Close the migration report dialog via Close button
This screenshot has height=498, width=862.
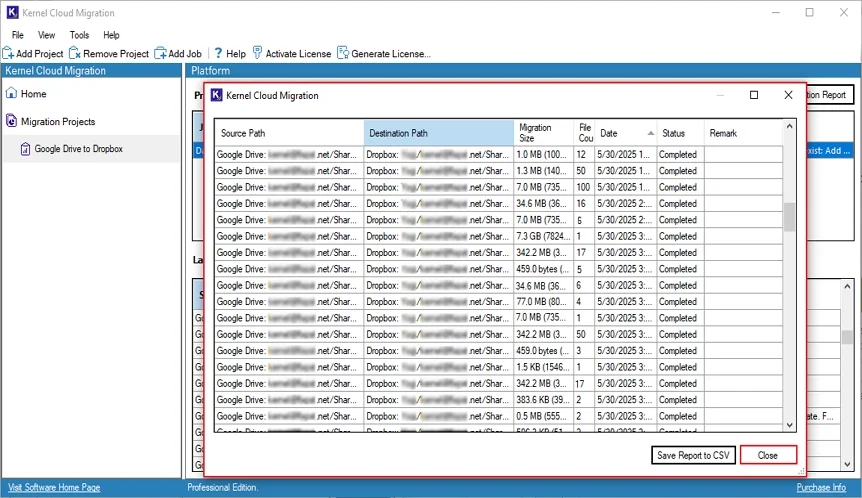[768, 455]
